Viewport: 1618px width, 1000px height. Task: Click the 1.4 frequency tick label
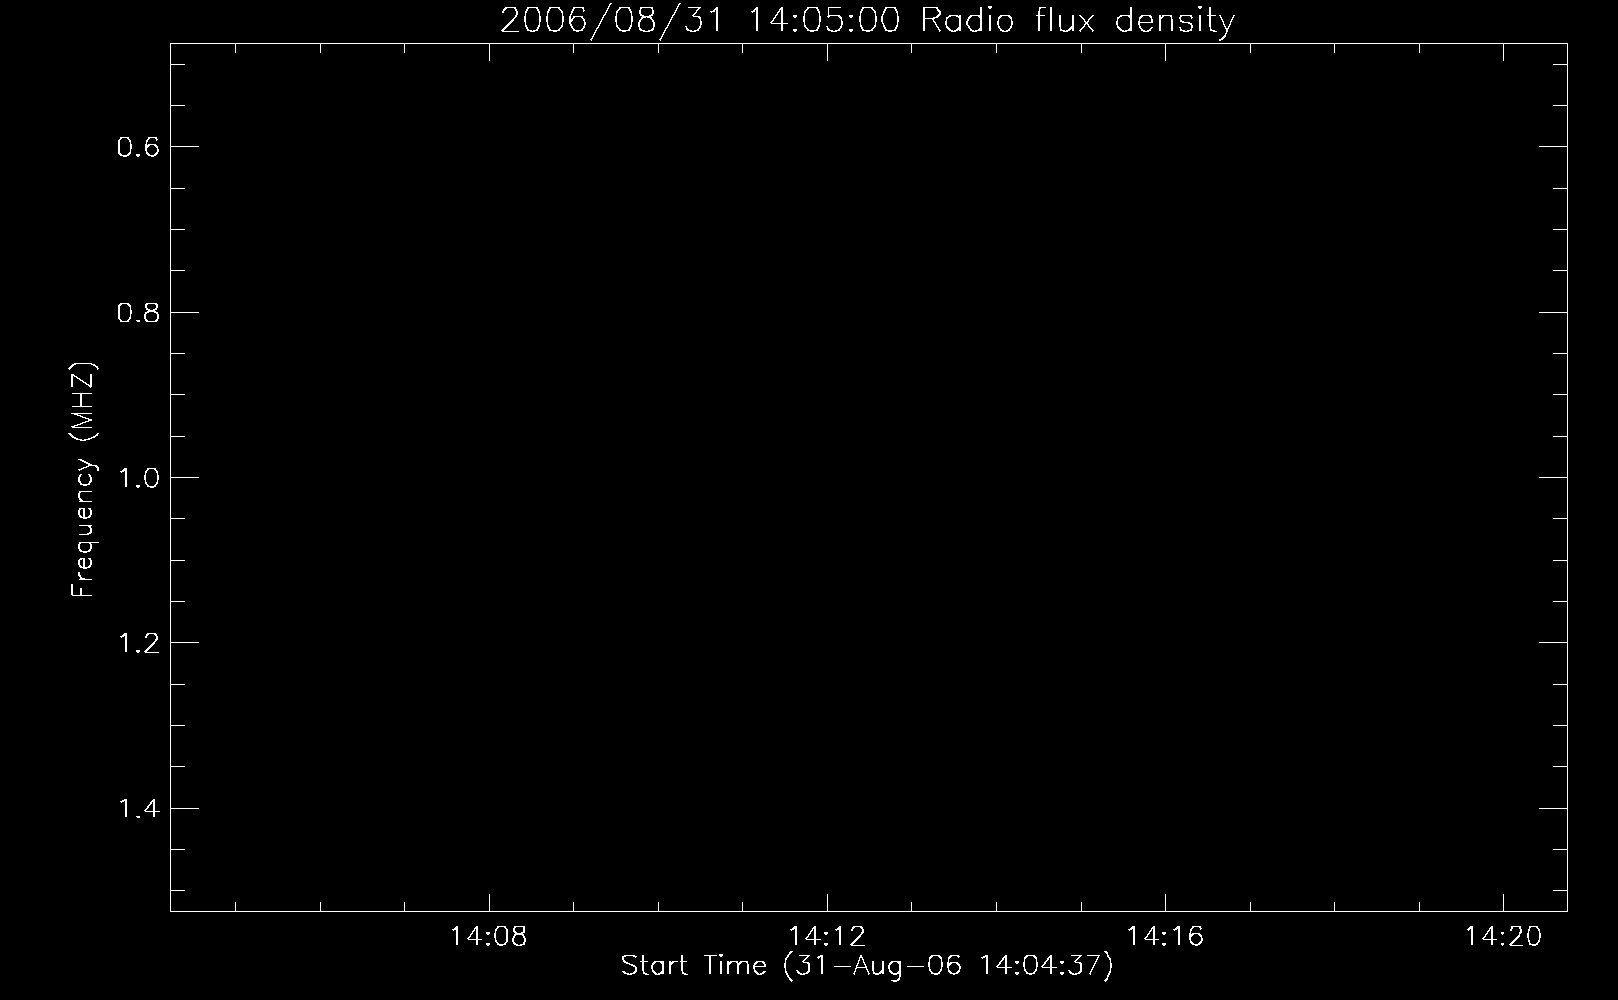(138, 808)
